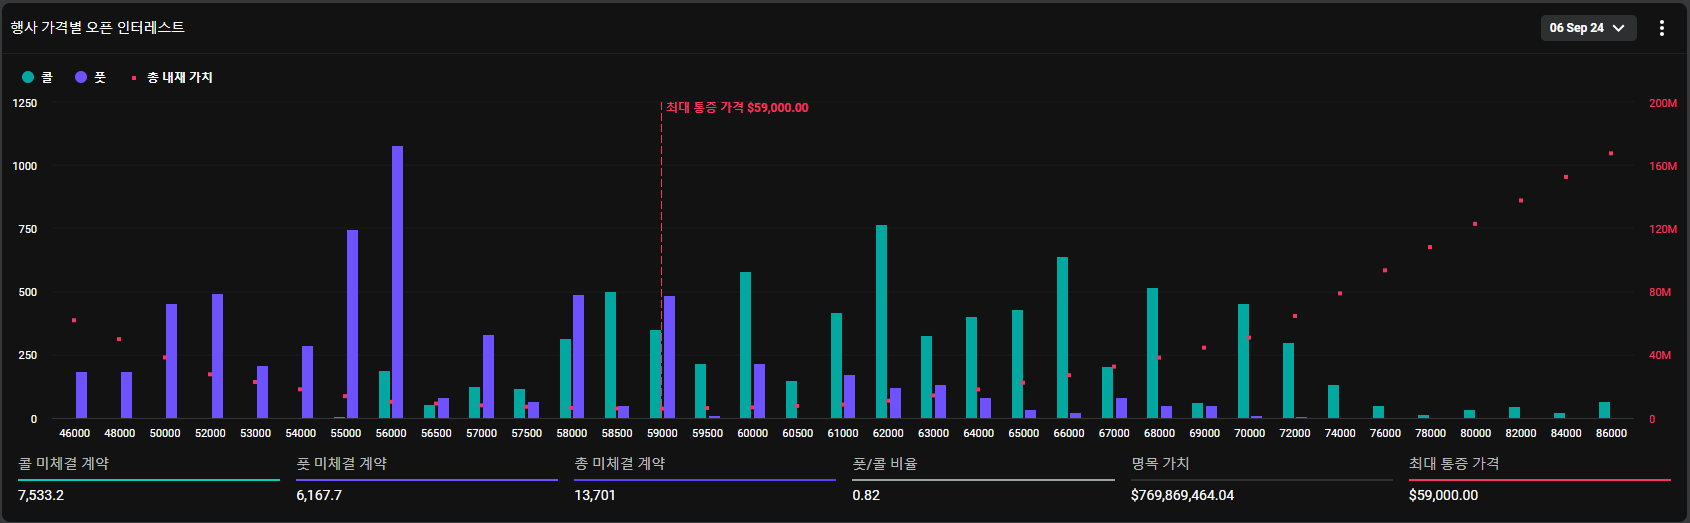Click the 풋 미체결 계약 summary stat
The height and width of the screenshot is (523, 1690).
(341, 464)
